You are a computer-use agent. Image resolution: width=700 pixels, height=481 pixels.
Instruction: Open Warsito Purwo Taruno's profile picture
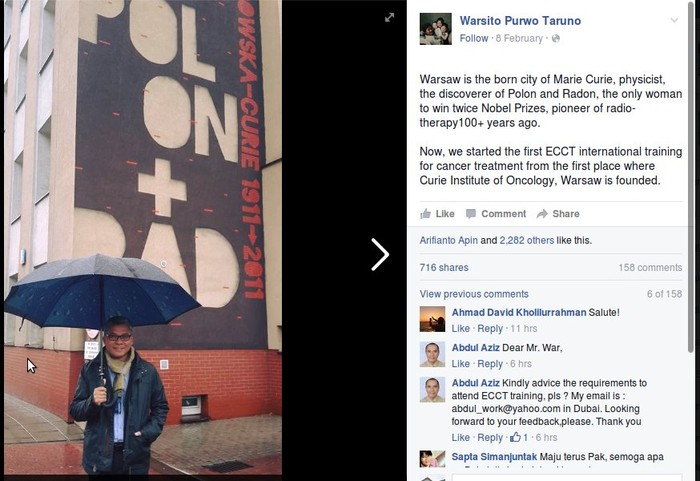(435, 29)
